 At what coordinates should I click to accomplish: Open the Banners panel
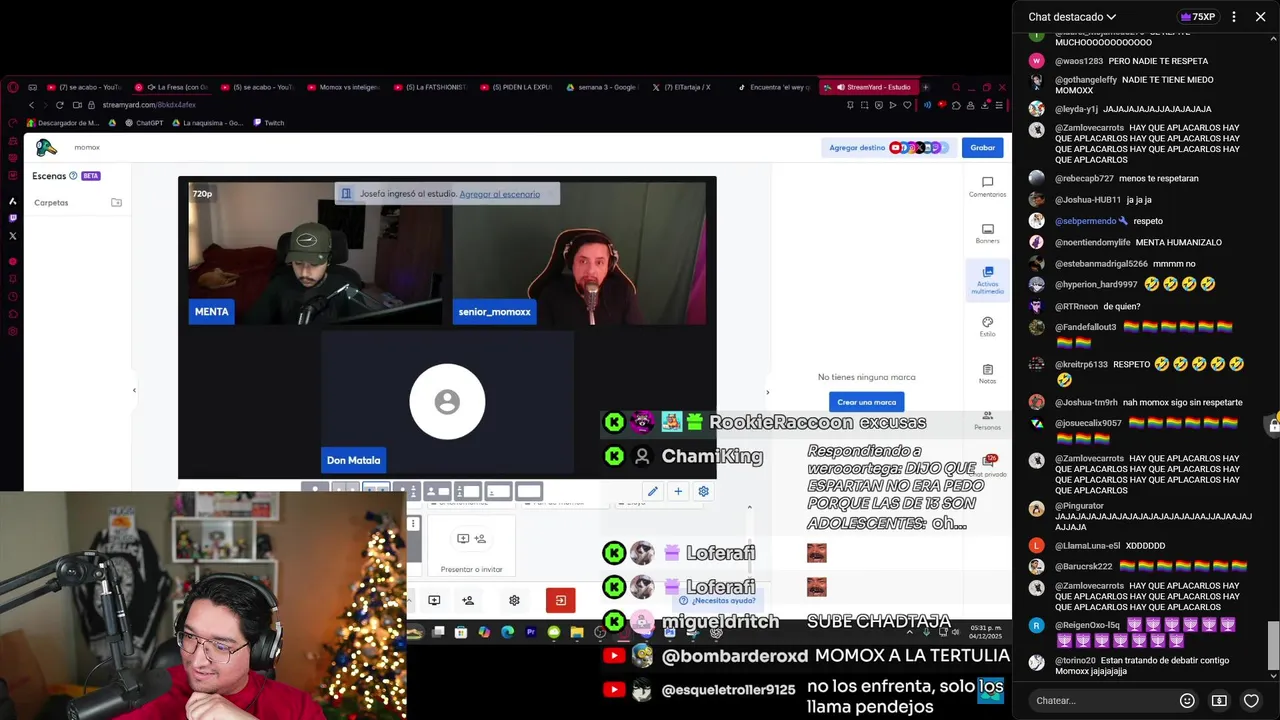(x=987, y=234)
